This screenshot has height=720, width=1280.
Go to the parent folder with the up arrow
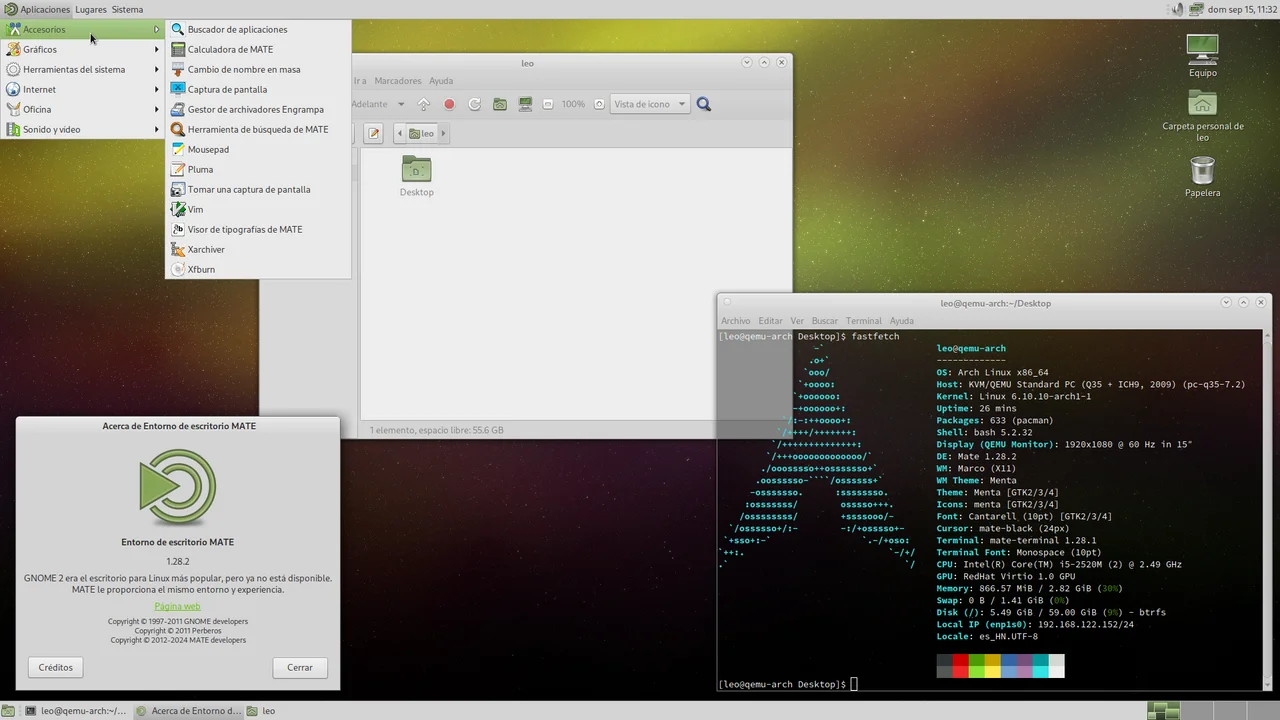(424, 104)
